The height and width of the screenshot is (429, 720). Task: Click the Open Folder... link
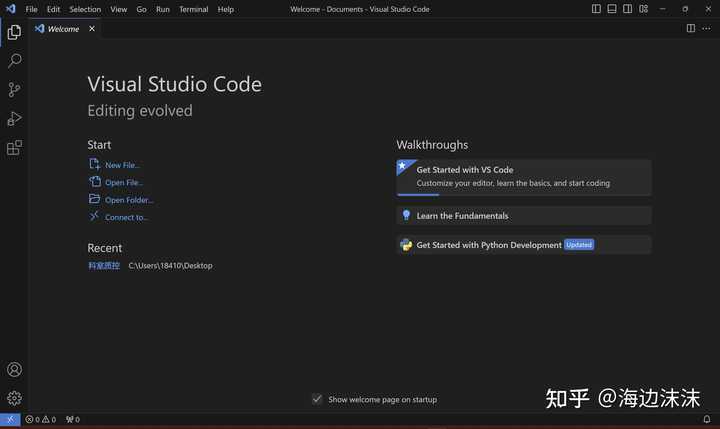click(x=129, y=200)
